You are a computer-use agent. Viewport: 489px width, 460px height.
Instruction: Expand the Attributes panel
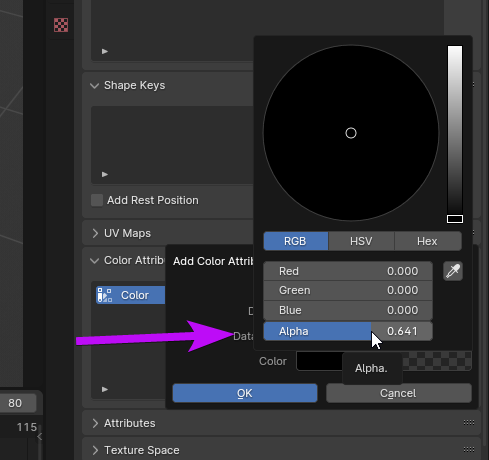coord(95,423)
